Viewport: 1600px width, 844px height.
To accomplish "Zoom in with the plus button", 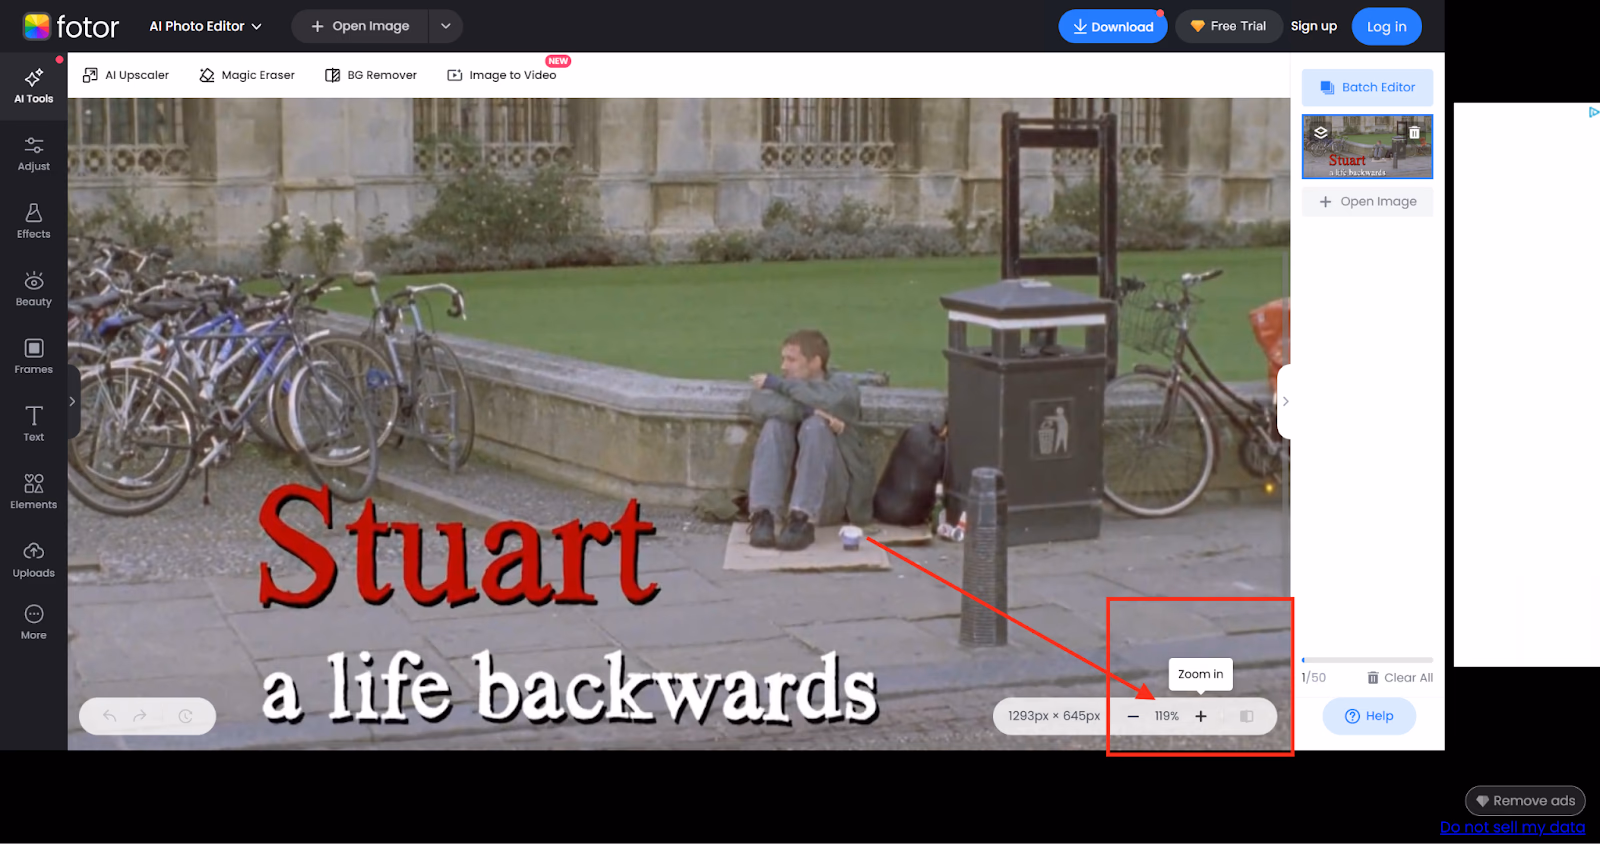I will [1201, 716].
